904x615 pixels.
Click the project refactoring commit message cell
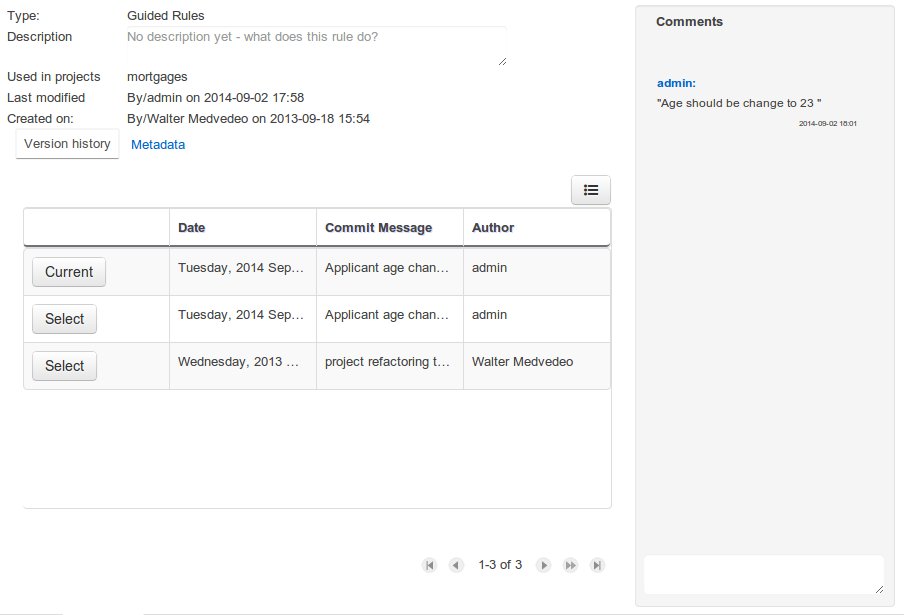point(388,362)
